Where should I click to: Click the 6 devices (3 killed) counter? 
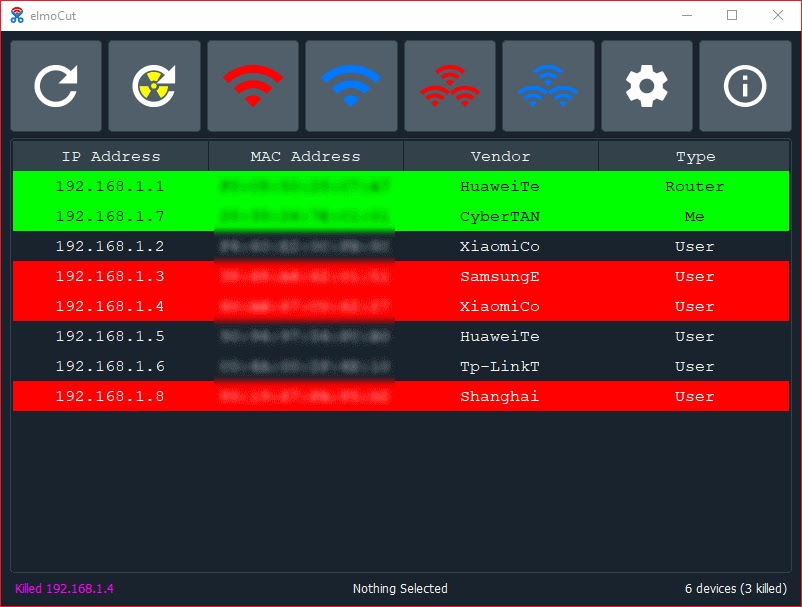point(736,589)
